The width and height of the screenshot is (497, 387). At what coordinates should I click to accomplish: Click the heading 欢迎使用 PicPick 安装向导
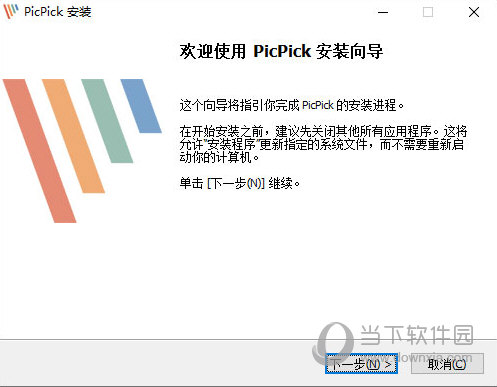click(x=281, y=51)
